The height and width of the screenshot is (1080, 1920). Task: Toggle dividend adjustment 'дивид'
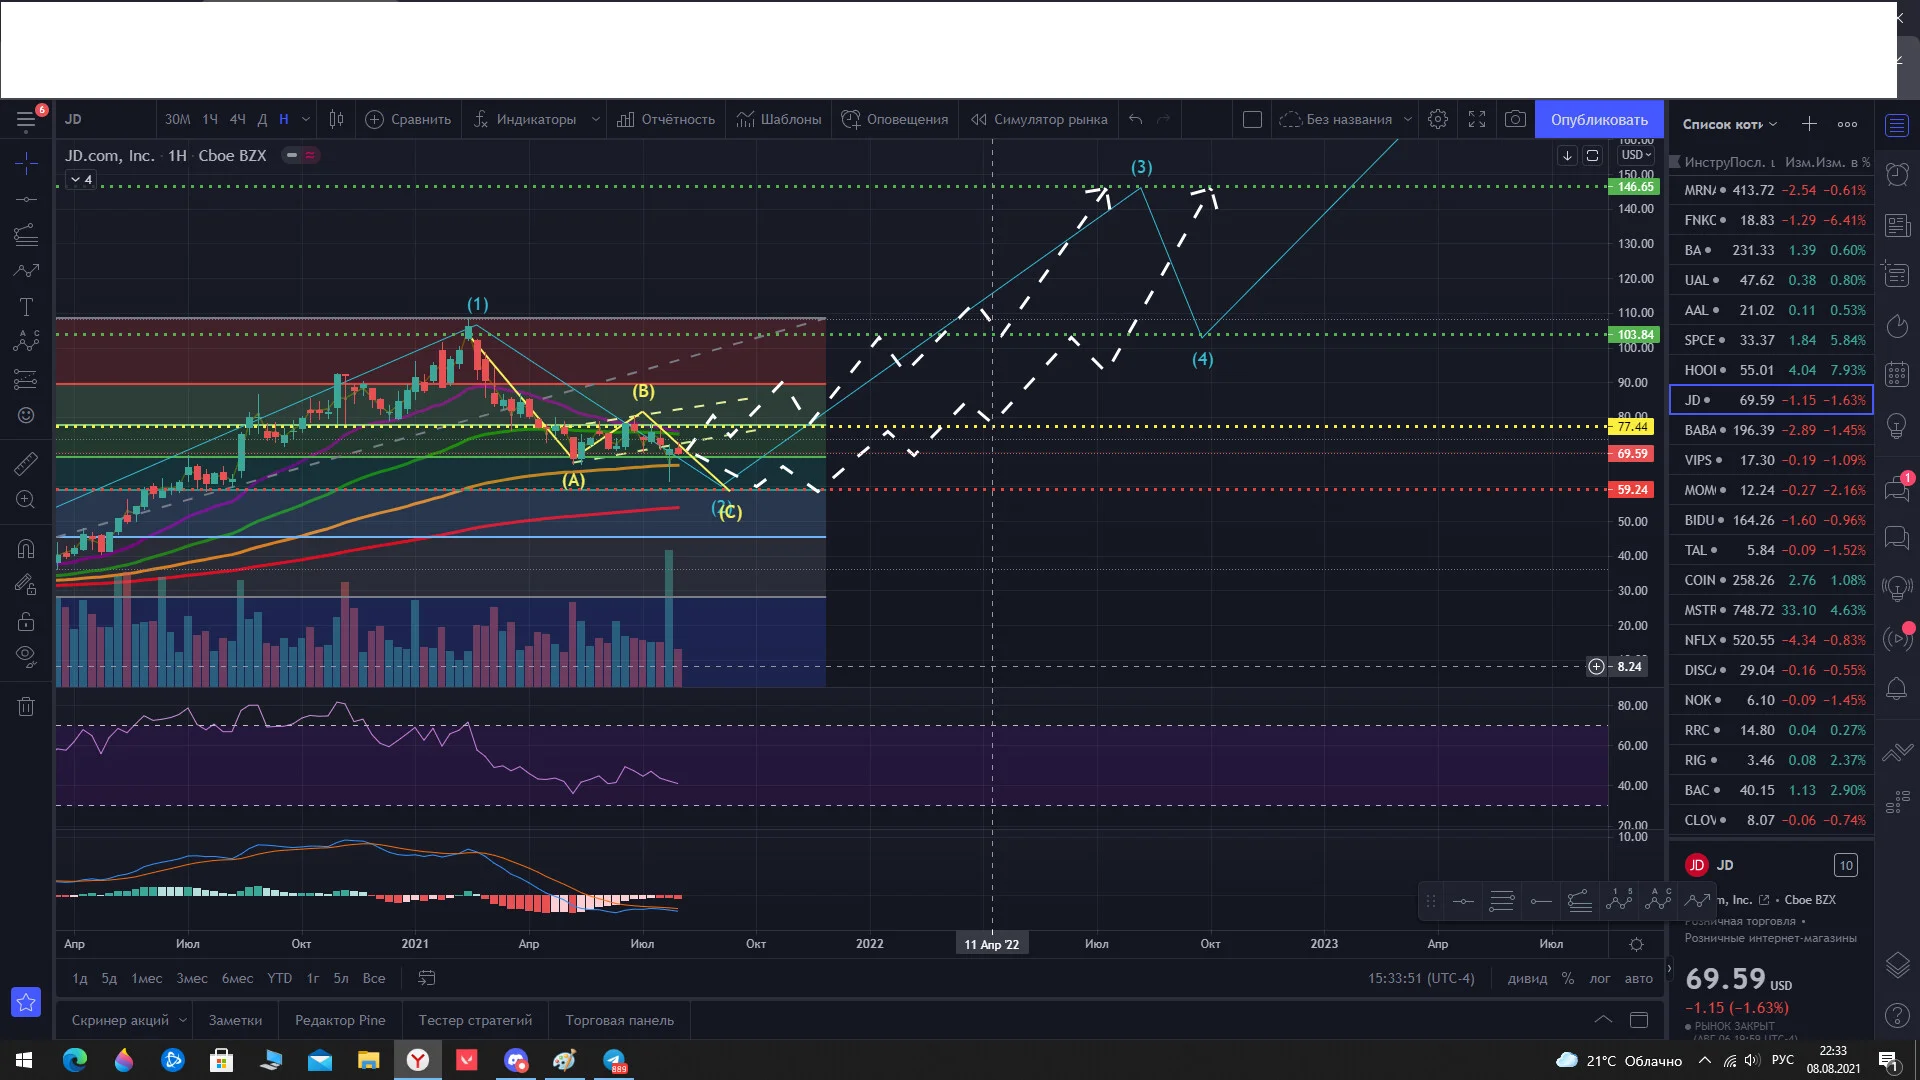[x=1527, y=978]
